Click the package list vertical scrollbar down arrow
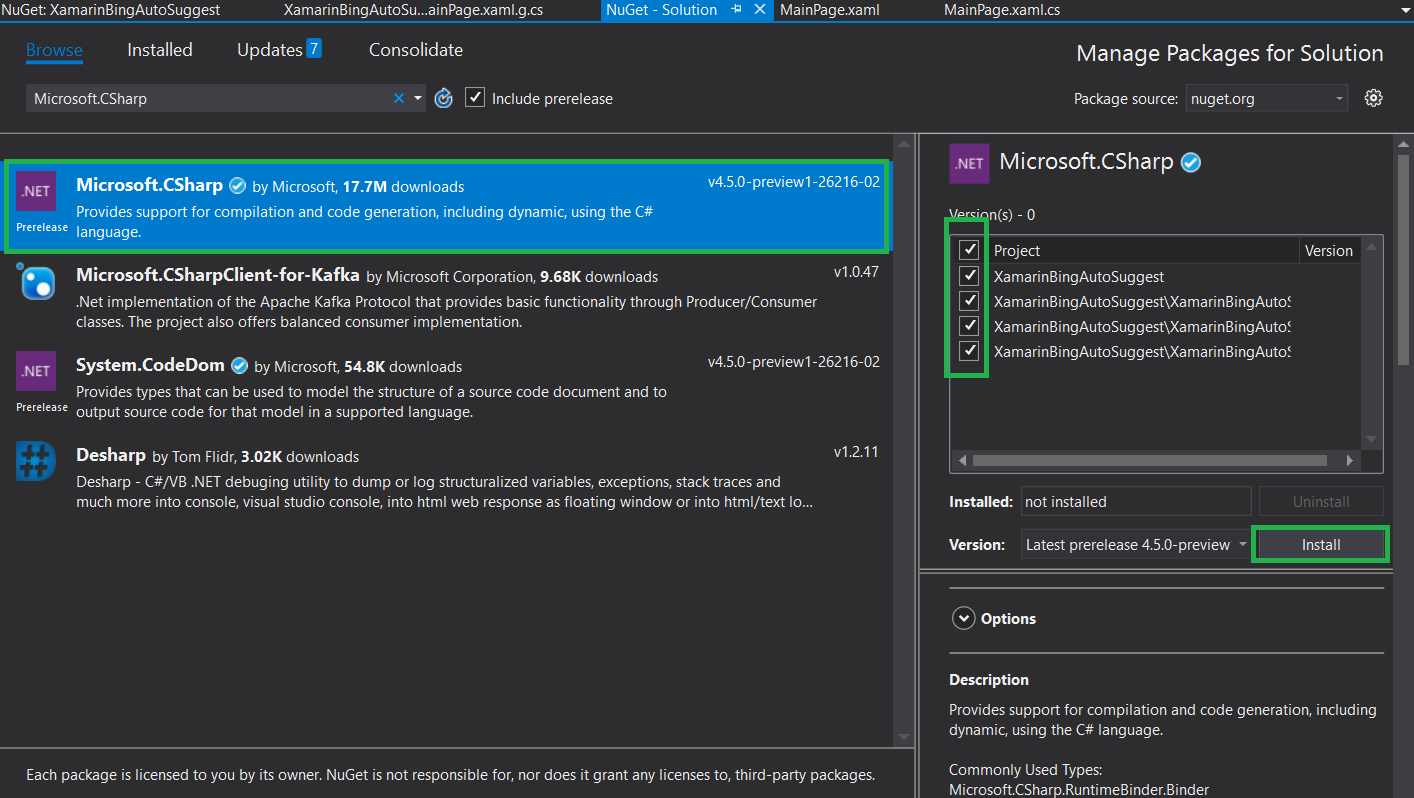This screenshot has width=1414, height=798. point(903,736)
